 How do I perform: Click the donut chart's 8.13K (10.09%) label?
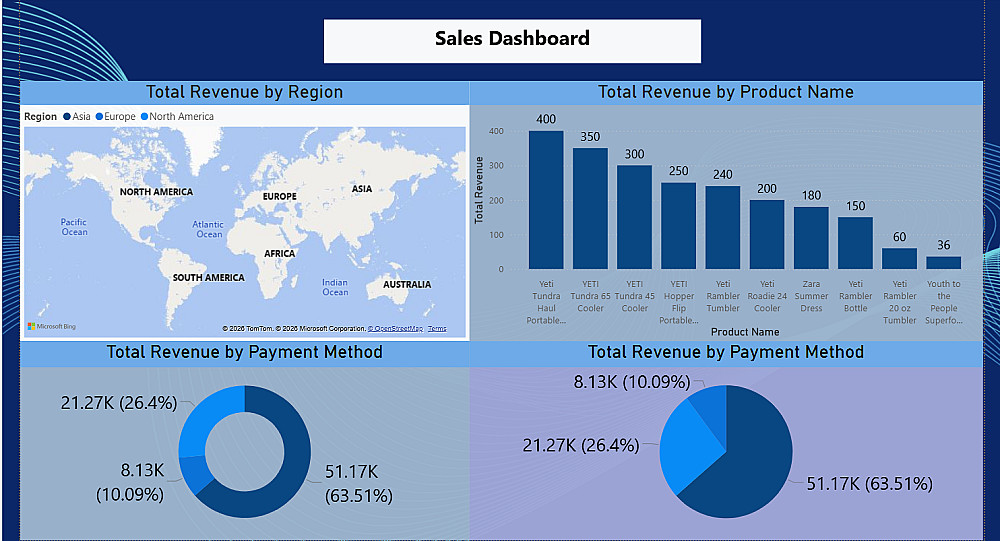[x=130, y=482]
